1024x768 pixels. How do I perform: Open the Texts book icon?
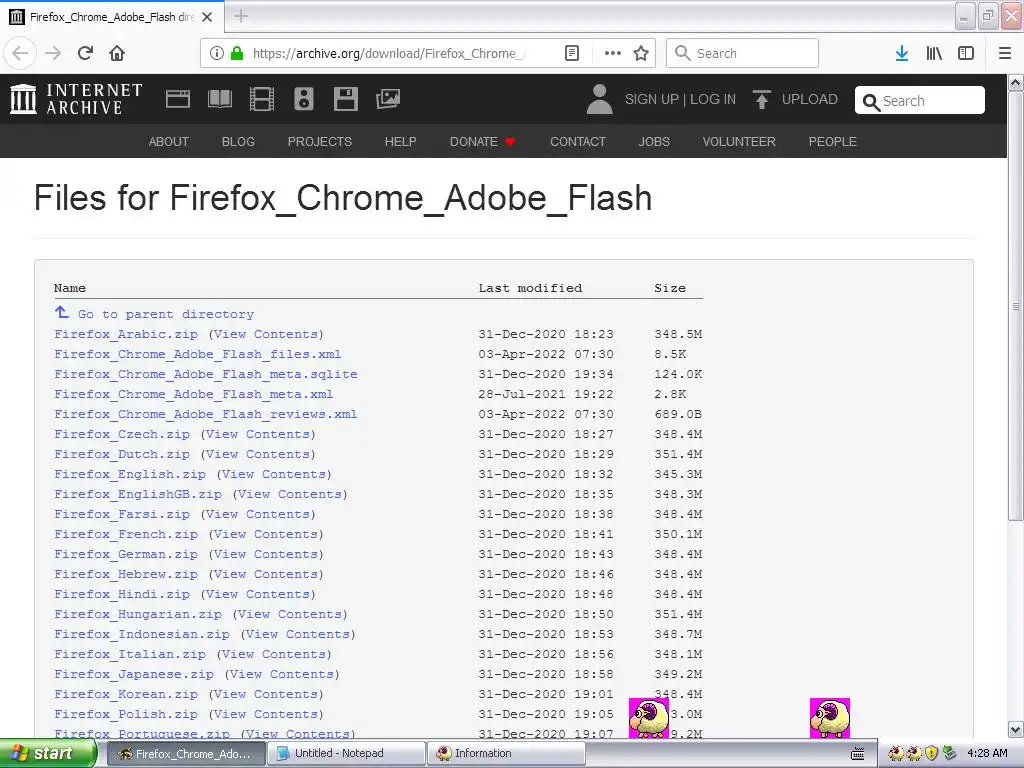coord(219,99)
